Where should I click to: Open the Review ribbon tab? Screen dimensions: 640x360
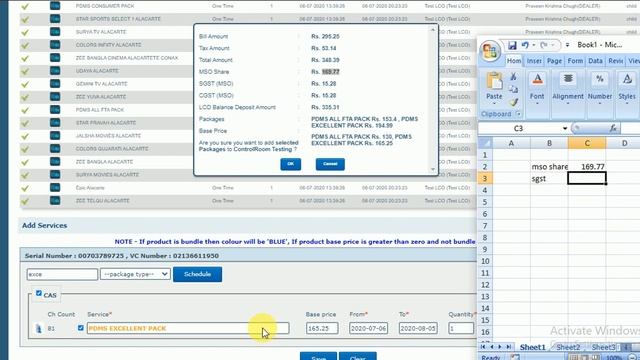[x=616, y=61]
